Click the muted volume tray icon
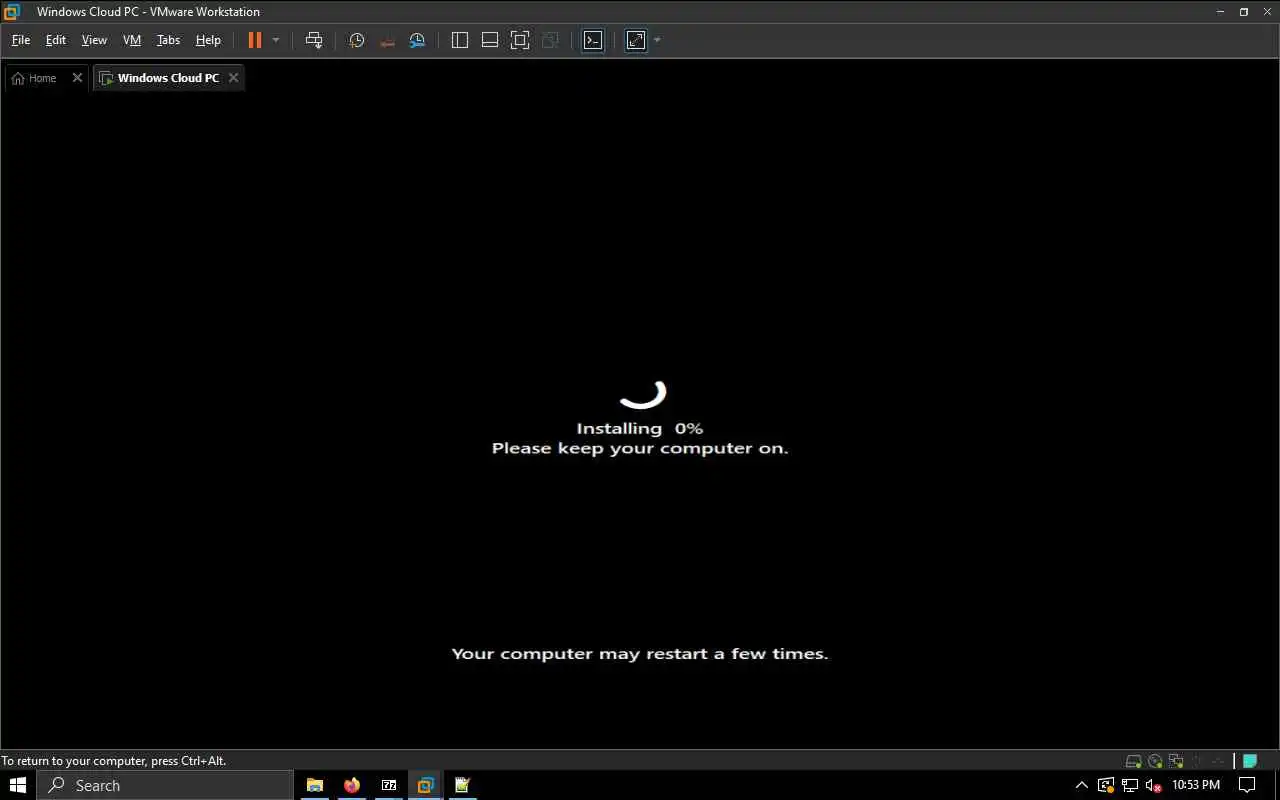The image size is (1280, 800). tap(1154, 785)
